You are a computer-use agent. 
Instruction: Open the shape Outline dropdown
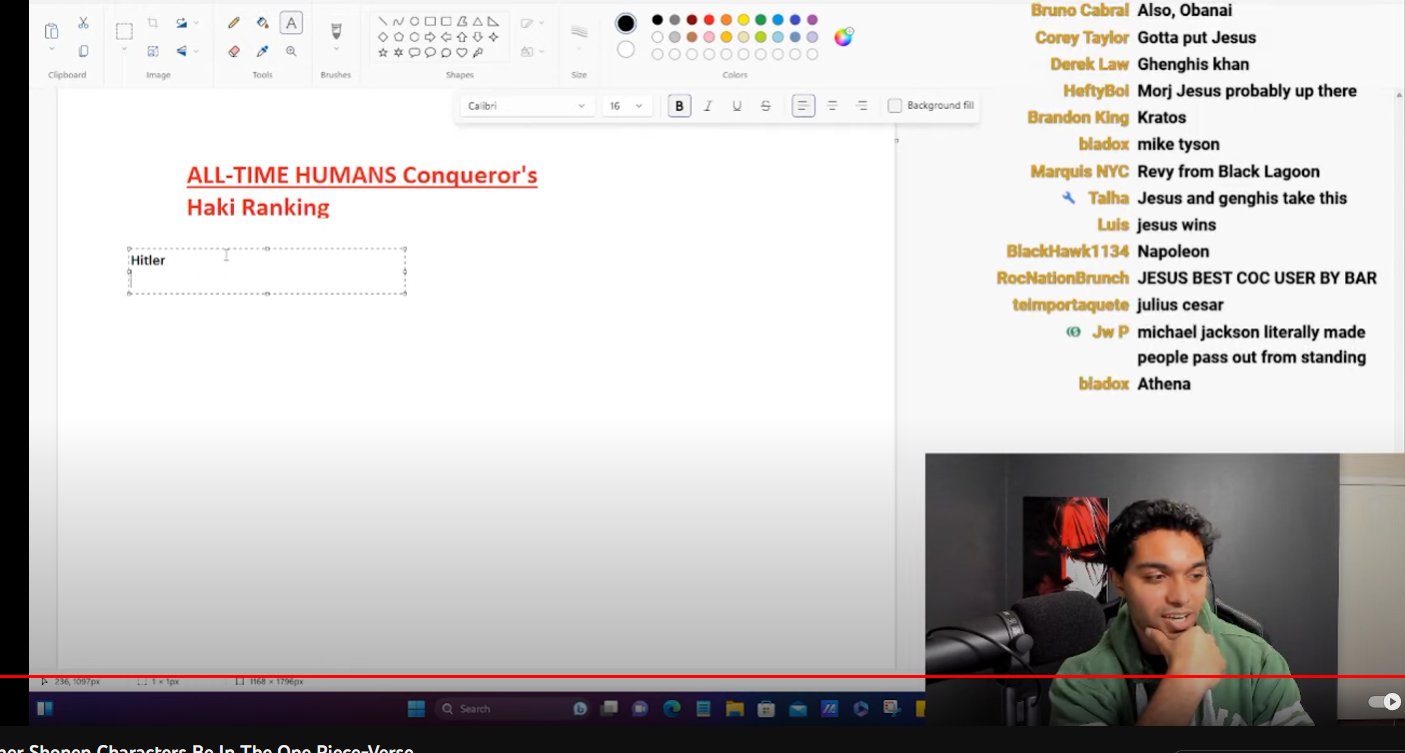(x=531, y=22)
